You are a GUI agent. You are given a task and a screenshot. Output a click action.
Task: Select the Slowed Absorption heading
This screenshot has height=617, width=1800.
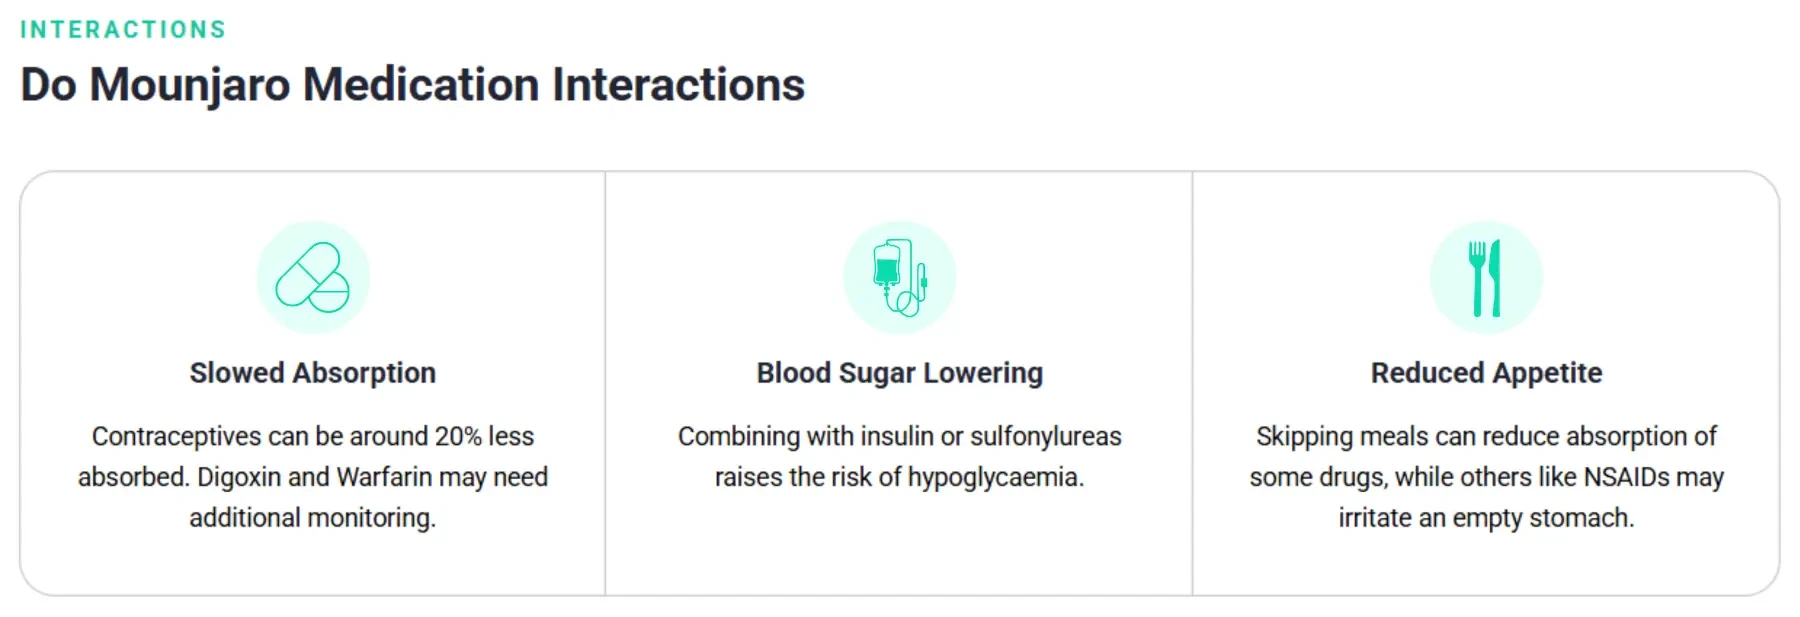point(313,373)
